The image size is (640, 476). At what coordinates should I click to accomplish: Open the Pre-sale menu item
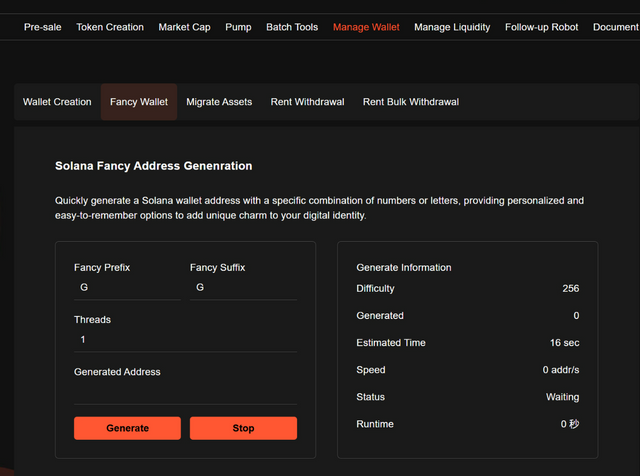coord(42,27)
